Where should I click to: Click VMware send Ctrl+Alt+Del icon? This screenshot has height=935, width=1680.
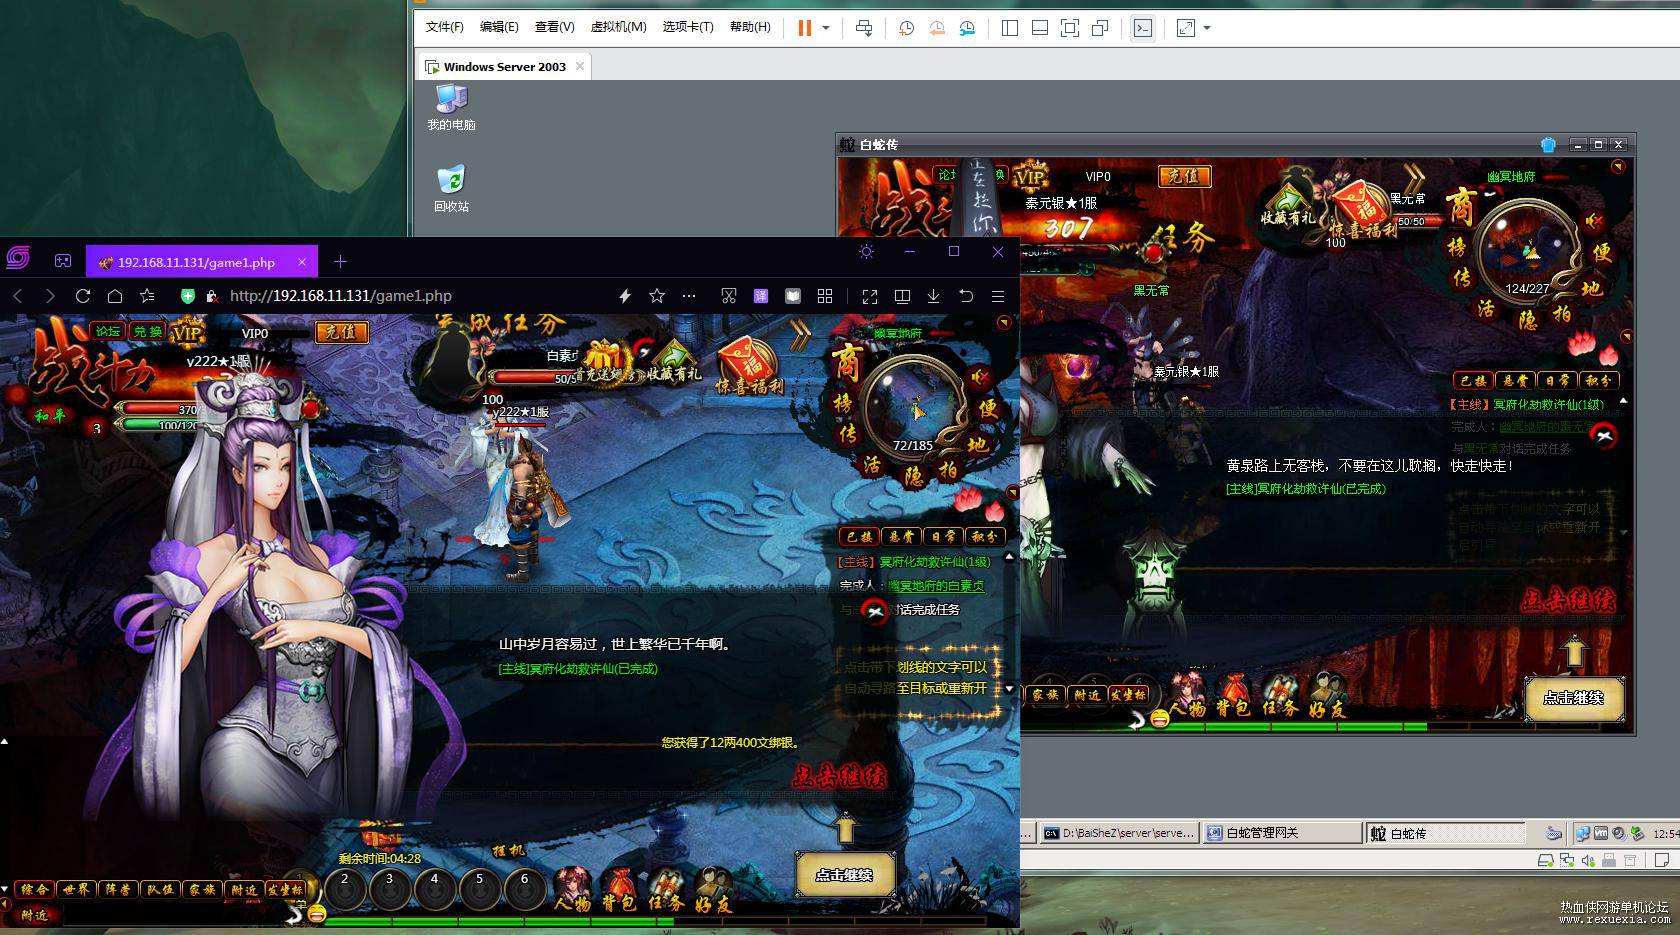tap(864, 28)
